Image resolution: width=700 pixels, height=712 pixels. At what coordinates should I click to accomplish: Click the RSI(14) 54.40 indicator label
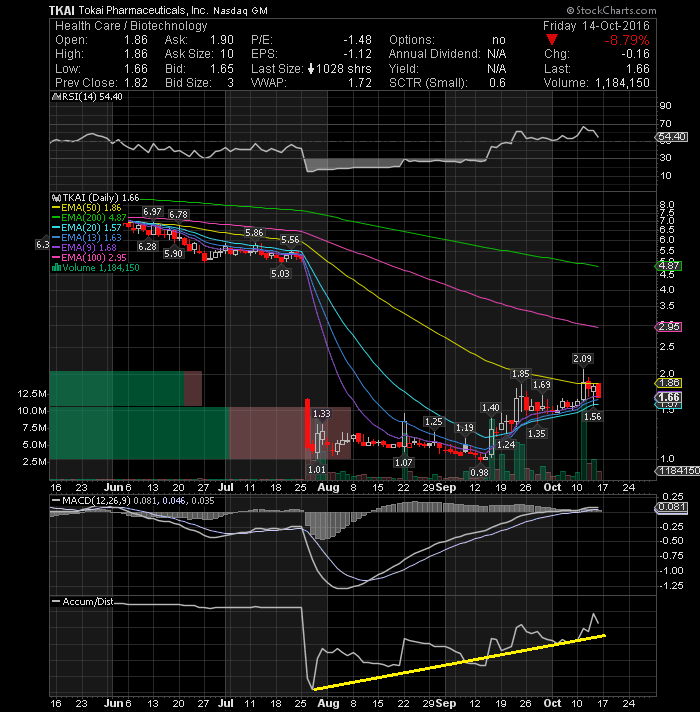click(91, 97)
